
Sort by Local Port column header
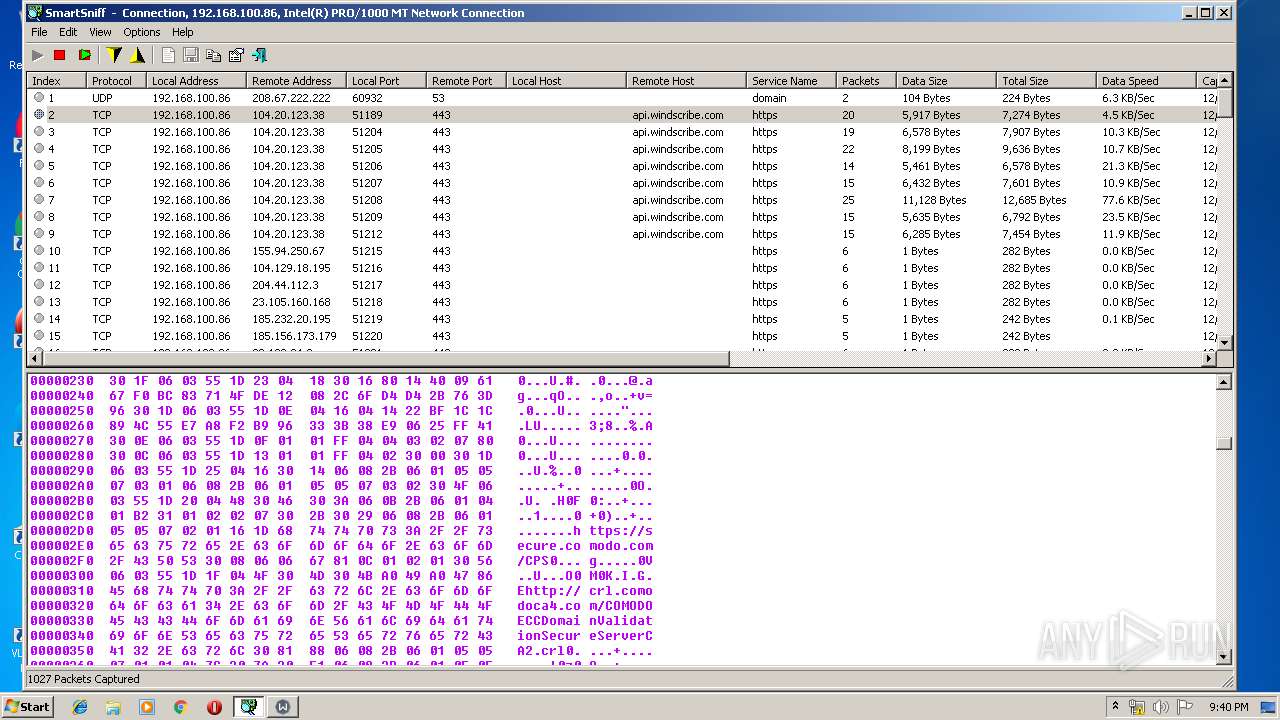[386, 81]
